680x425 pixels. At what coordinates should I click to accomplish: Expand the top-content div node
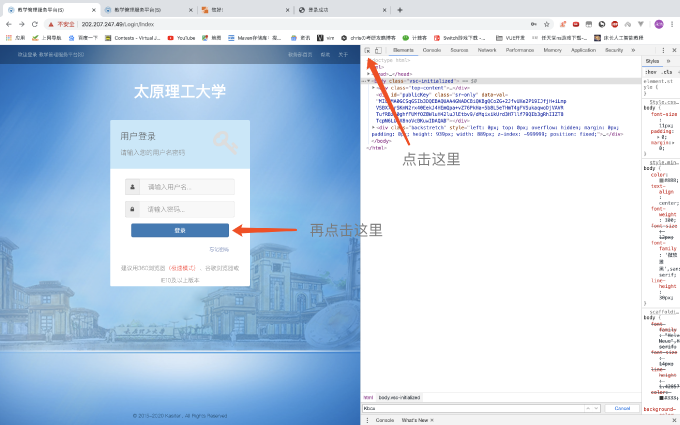[373, 88]
